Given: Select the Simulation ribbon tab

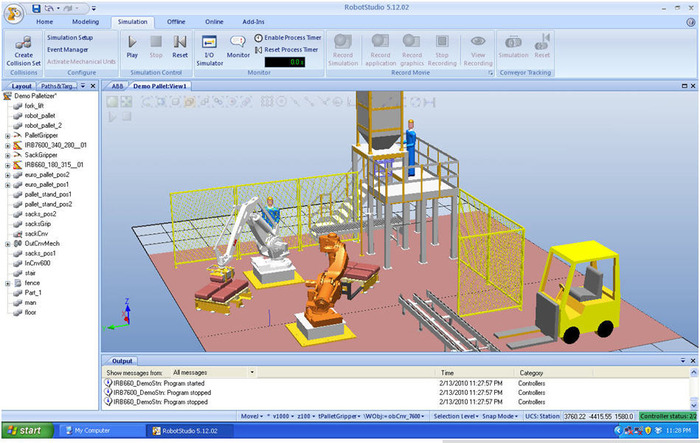Looking at the screenshot, I should tap(133, 21).
